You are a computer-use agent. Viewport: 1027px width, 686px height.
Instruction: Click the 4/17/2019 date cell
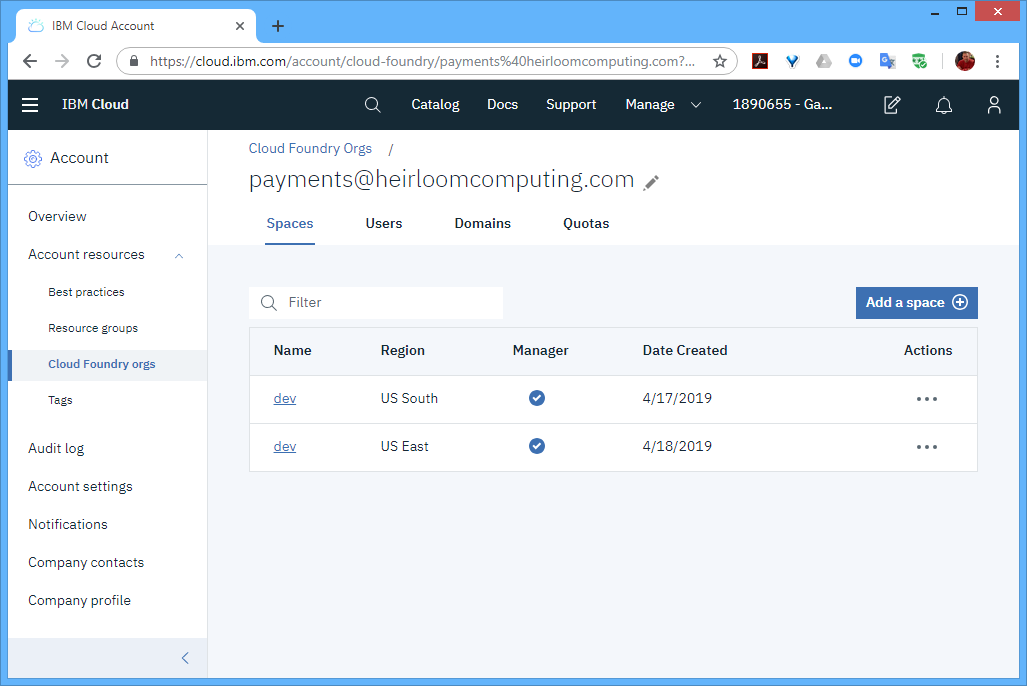click(x=677, y=398)
